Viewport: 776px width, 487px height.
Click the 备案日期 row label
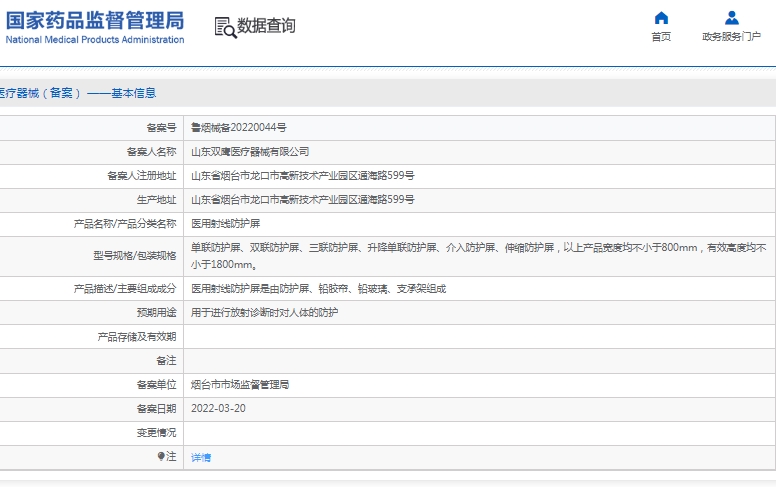click(156, 409)
